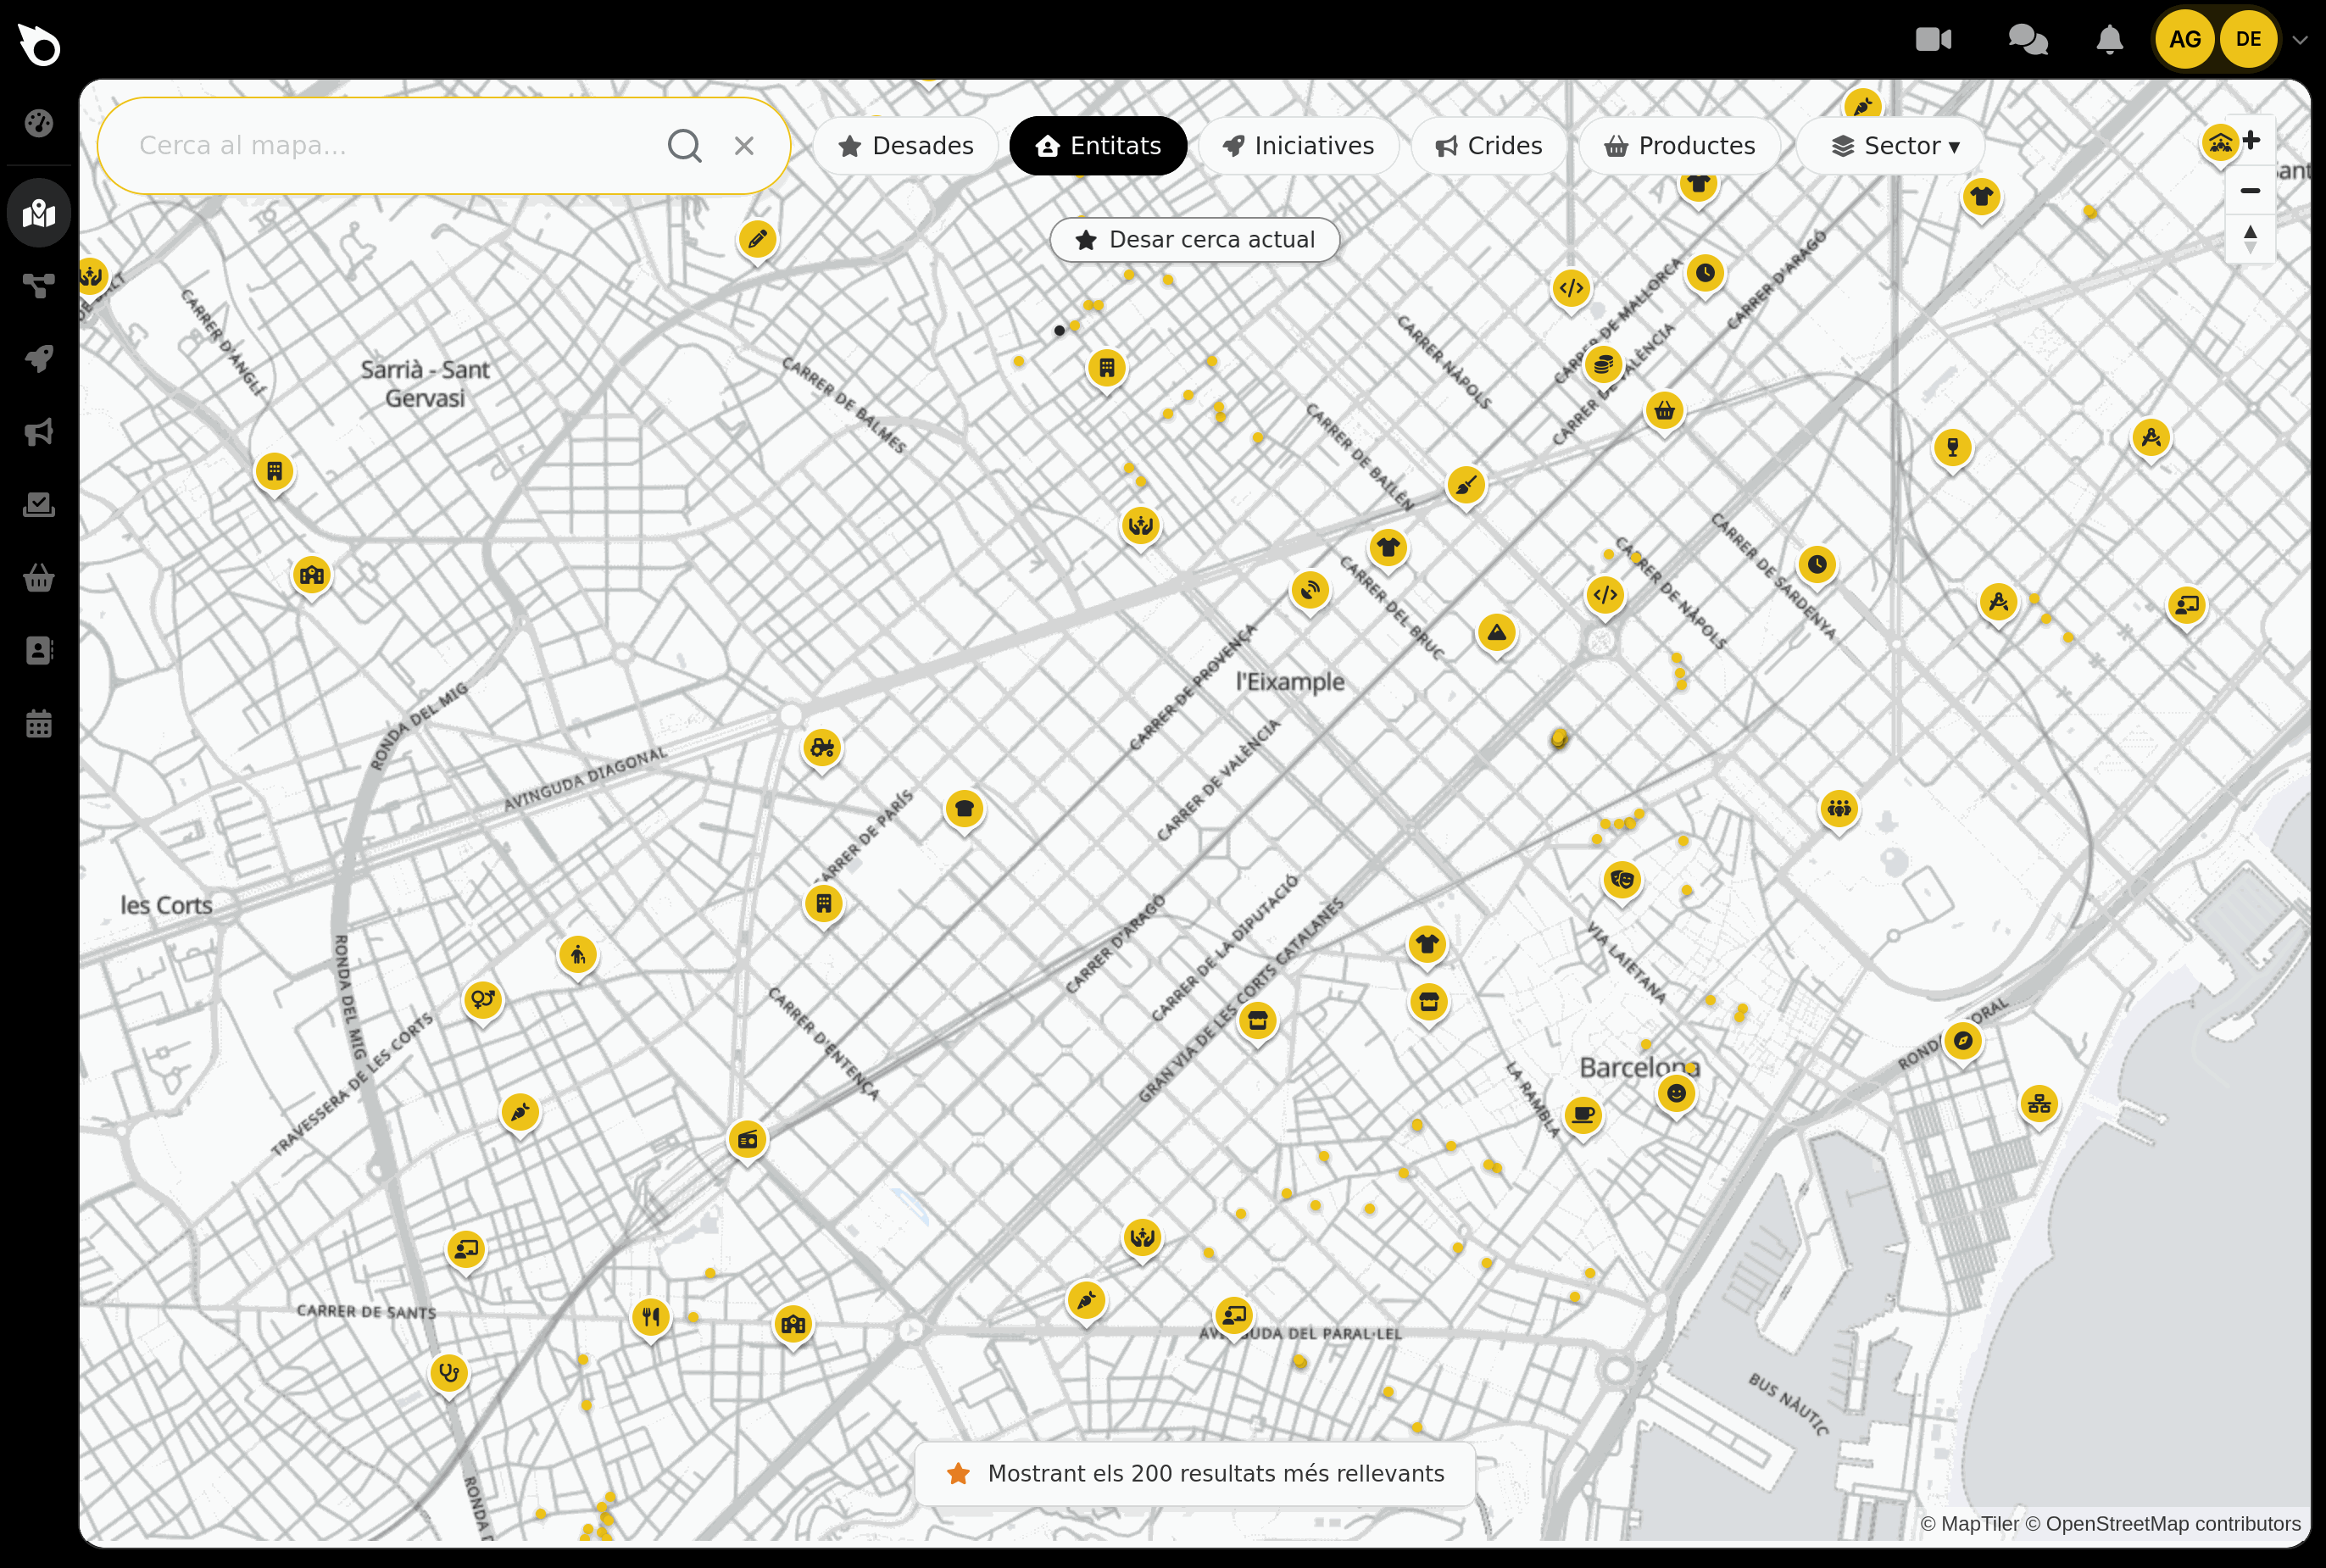Open the contacts book icon in sidebar

pyautogui.click(x=39, y=651)
